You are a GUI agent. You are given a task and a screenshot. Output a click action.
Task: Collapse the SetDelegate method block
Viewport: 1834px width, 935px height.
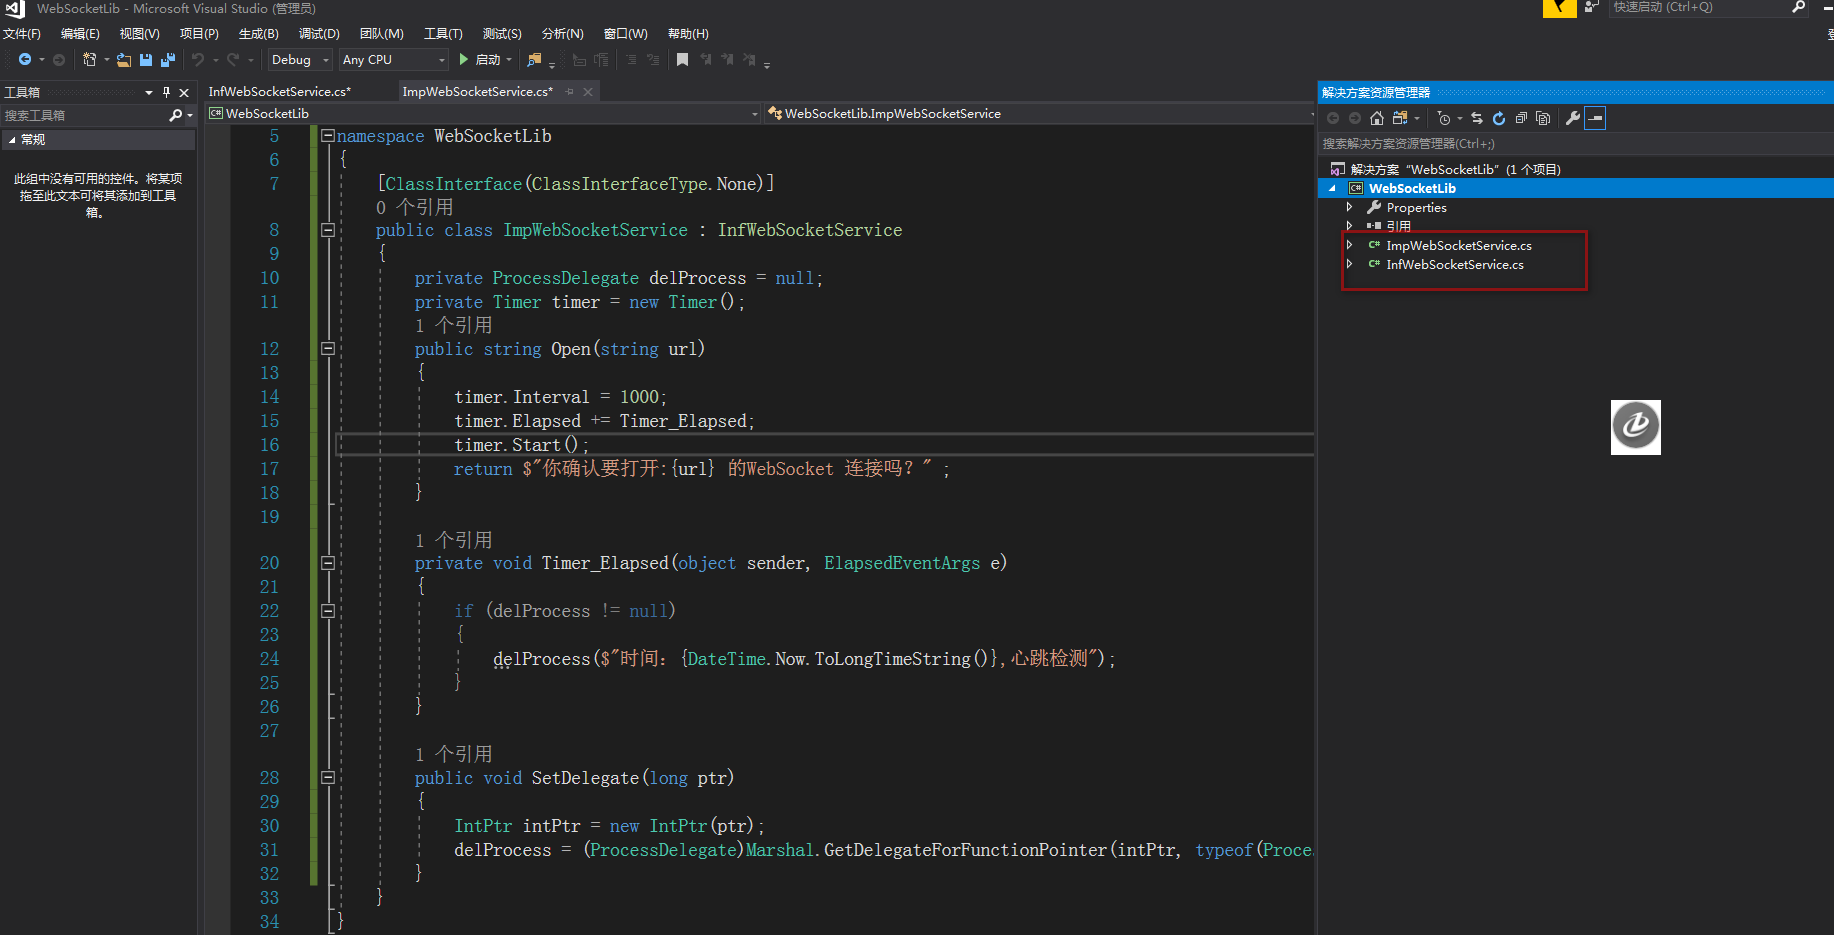(327, 777)
